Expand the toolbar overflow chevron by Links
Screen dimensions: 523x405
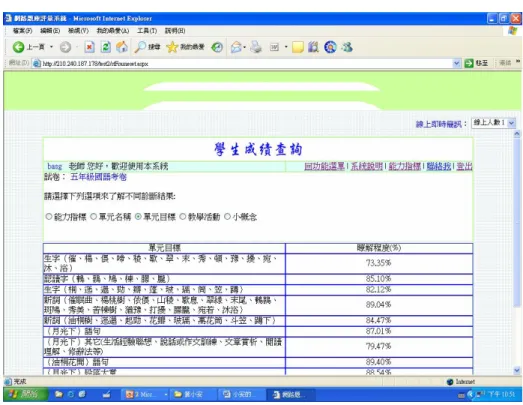pos(518,61)
